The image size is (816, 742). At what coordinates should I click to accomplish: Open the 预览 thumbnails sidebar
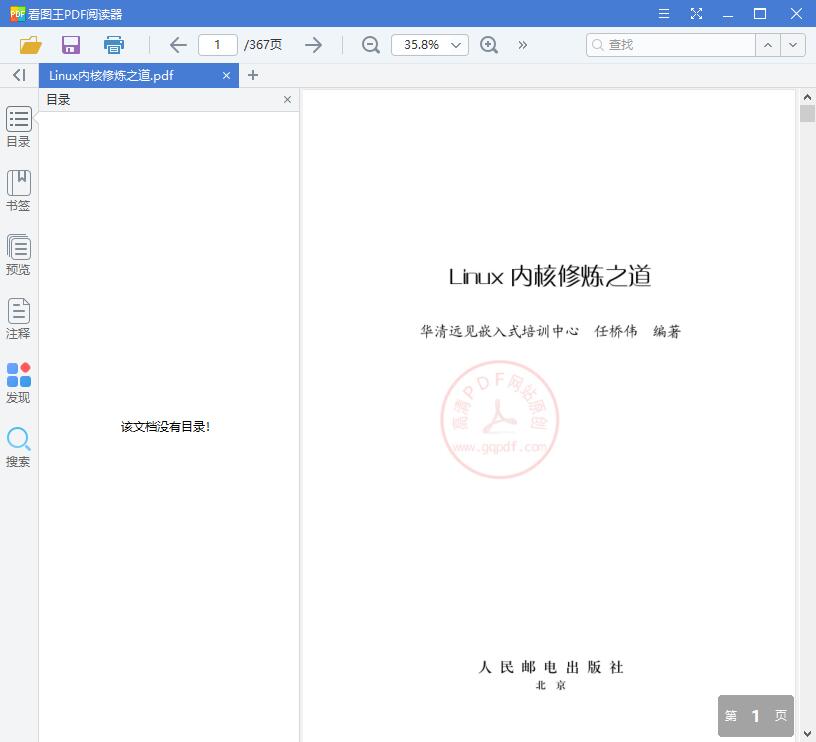click(x=18, y=255)
